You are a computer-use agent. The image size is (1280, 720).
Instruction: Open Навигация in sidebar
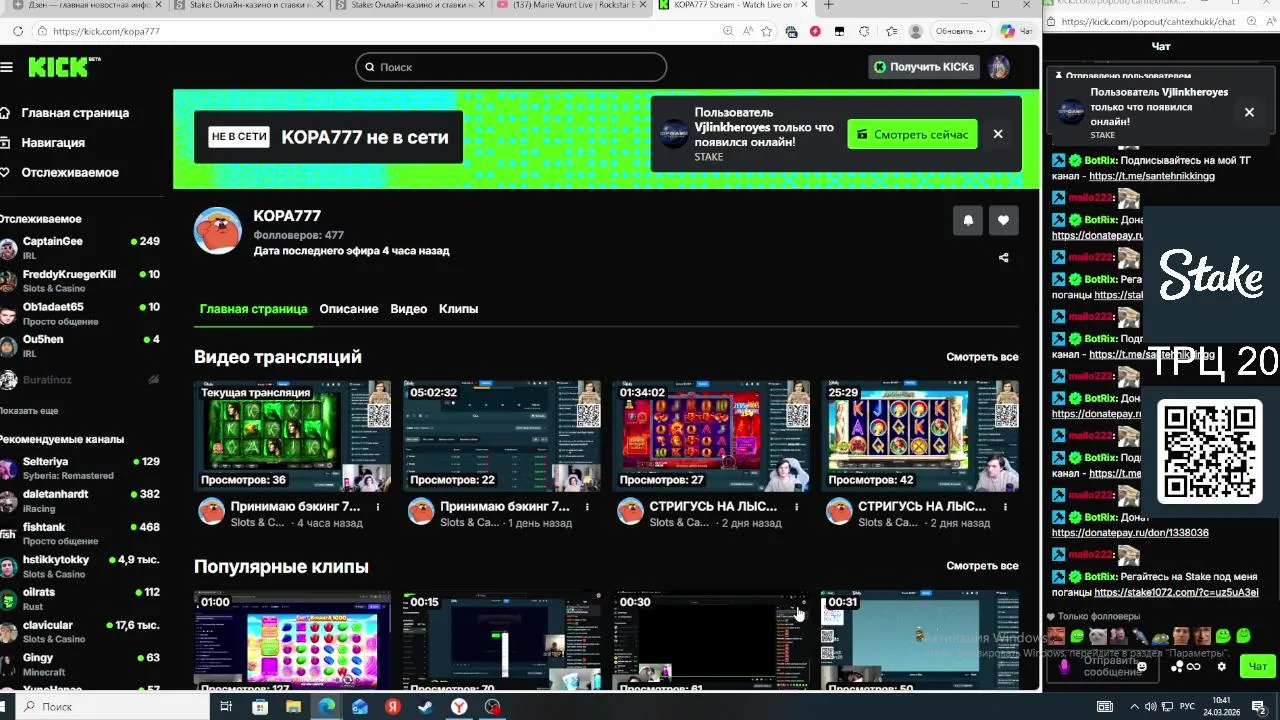(43, 143)
